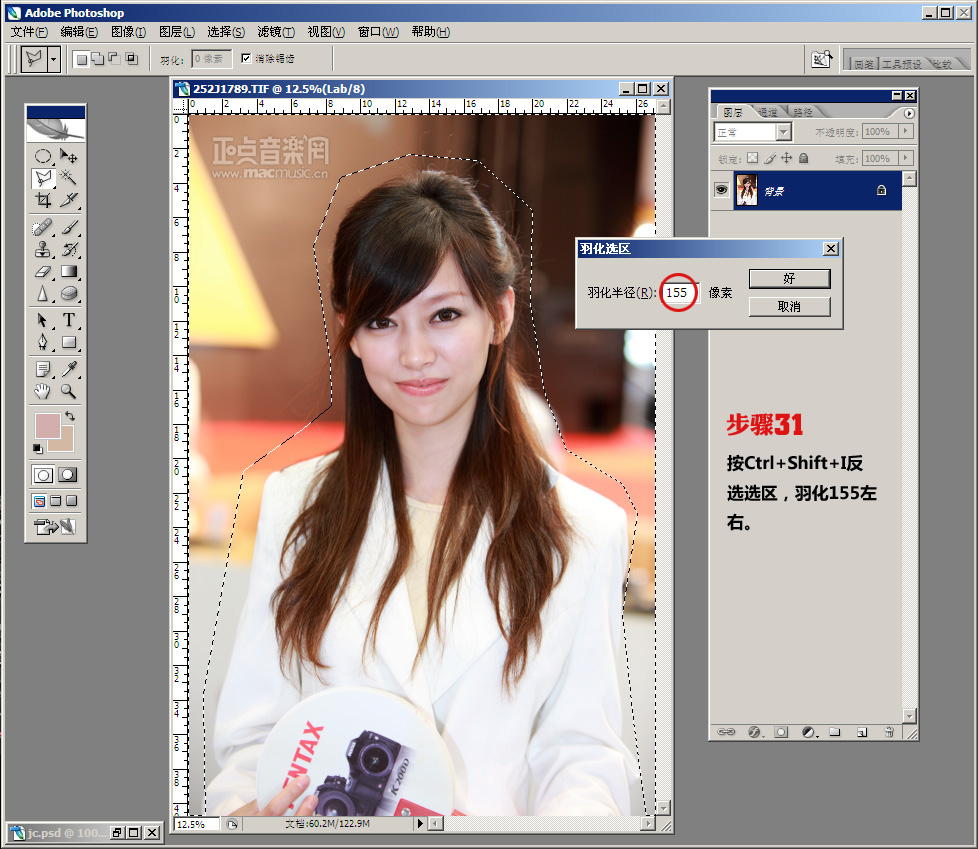Expand the layer opacity slider arrow
Image resolution: width=978 pixels, height=849 pixels.
[906, 132]
